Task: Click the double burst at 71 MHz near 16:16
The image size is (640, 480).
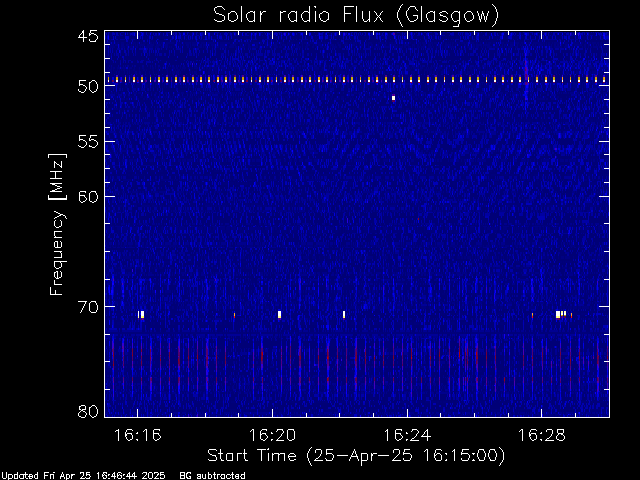Action: tap(141, 314)
